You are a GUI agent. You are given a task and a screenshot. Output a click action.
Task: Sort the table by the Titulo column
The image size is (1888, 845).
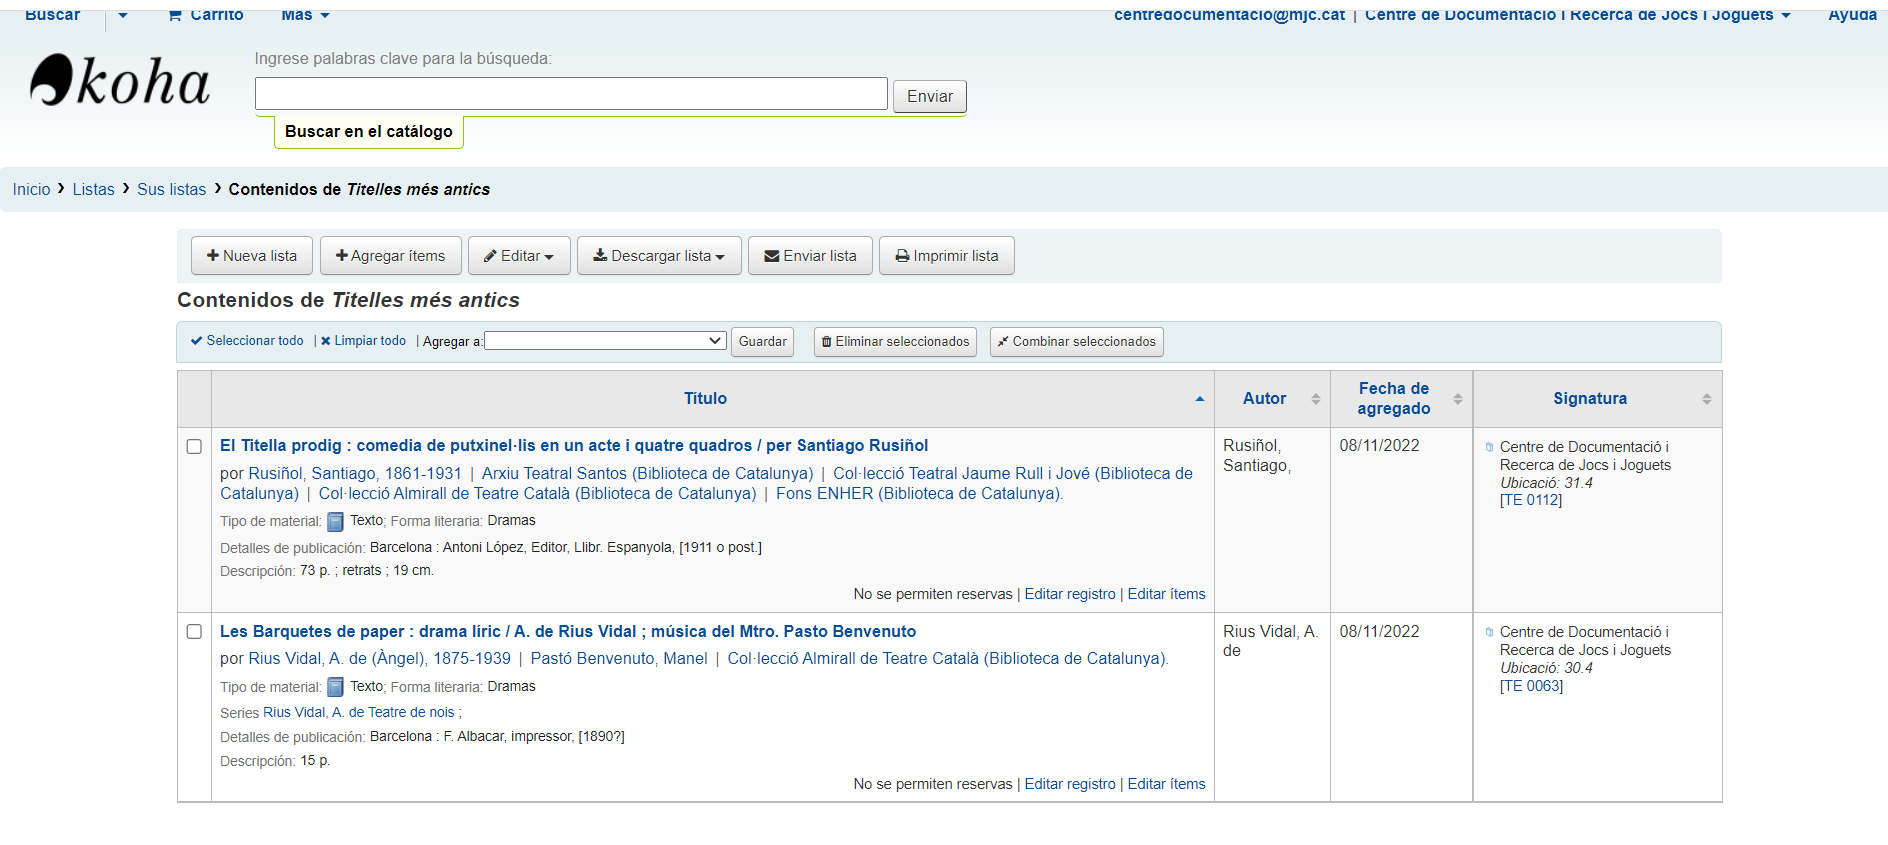[712, 398]
